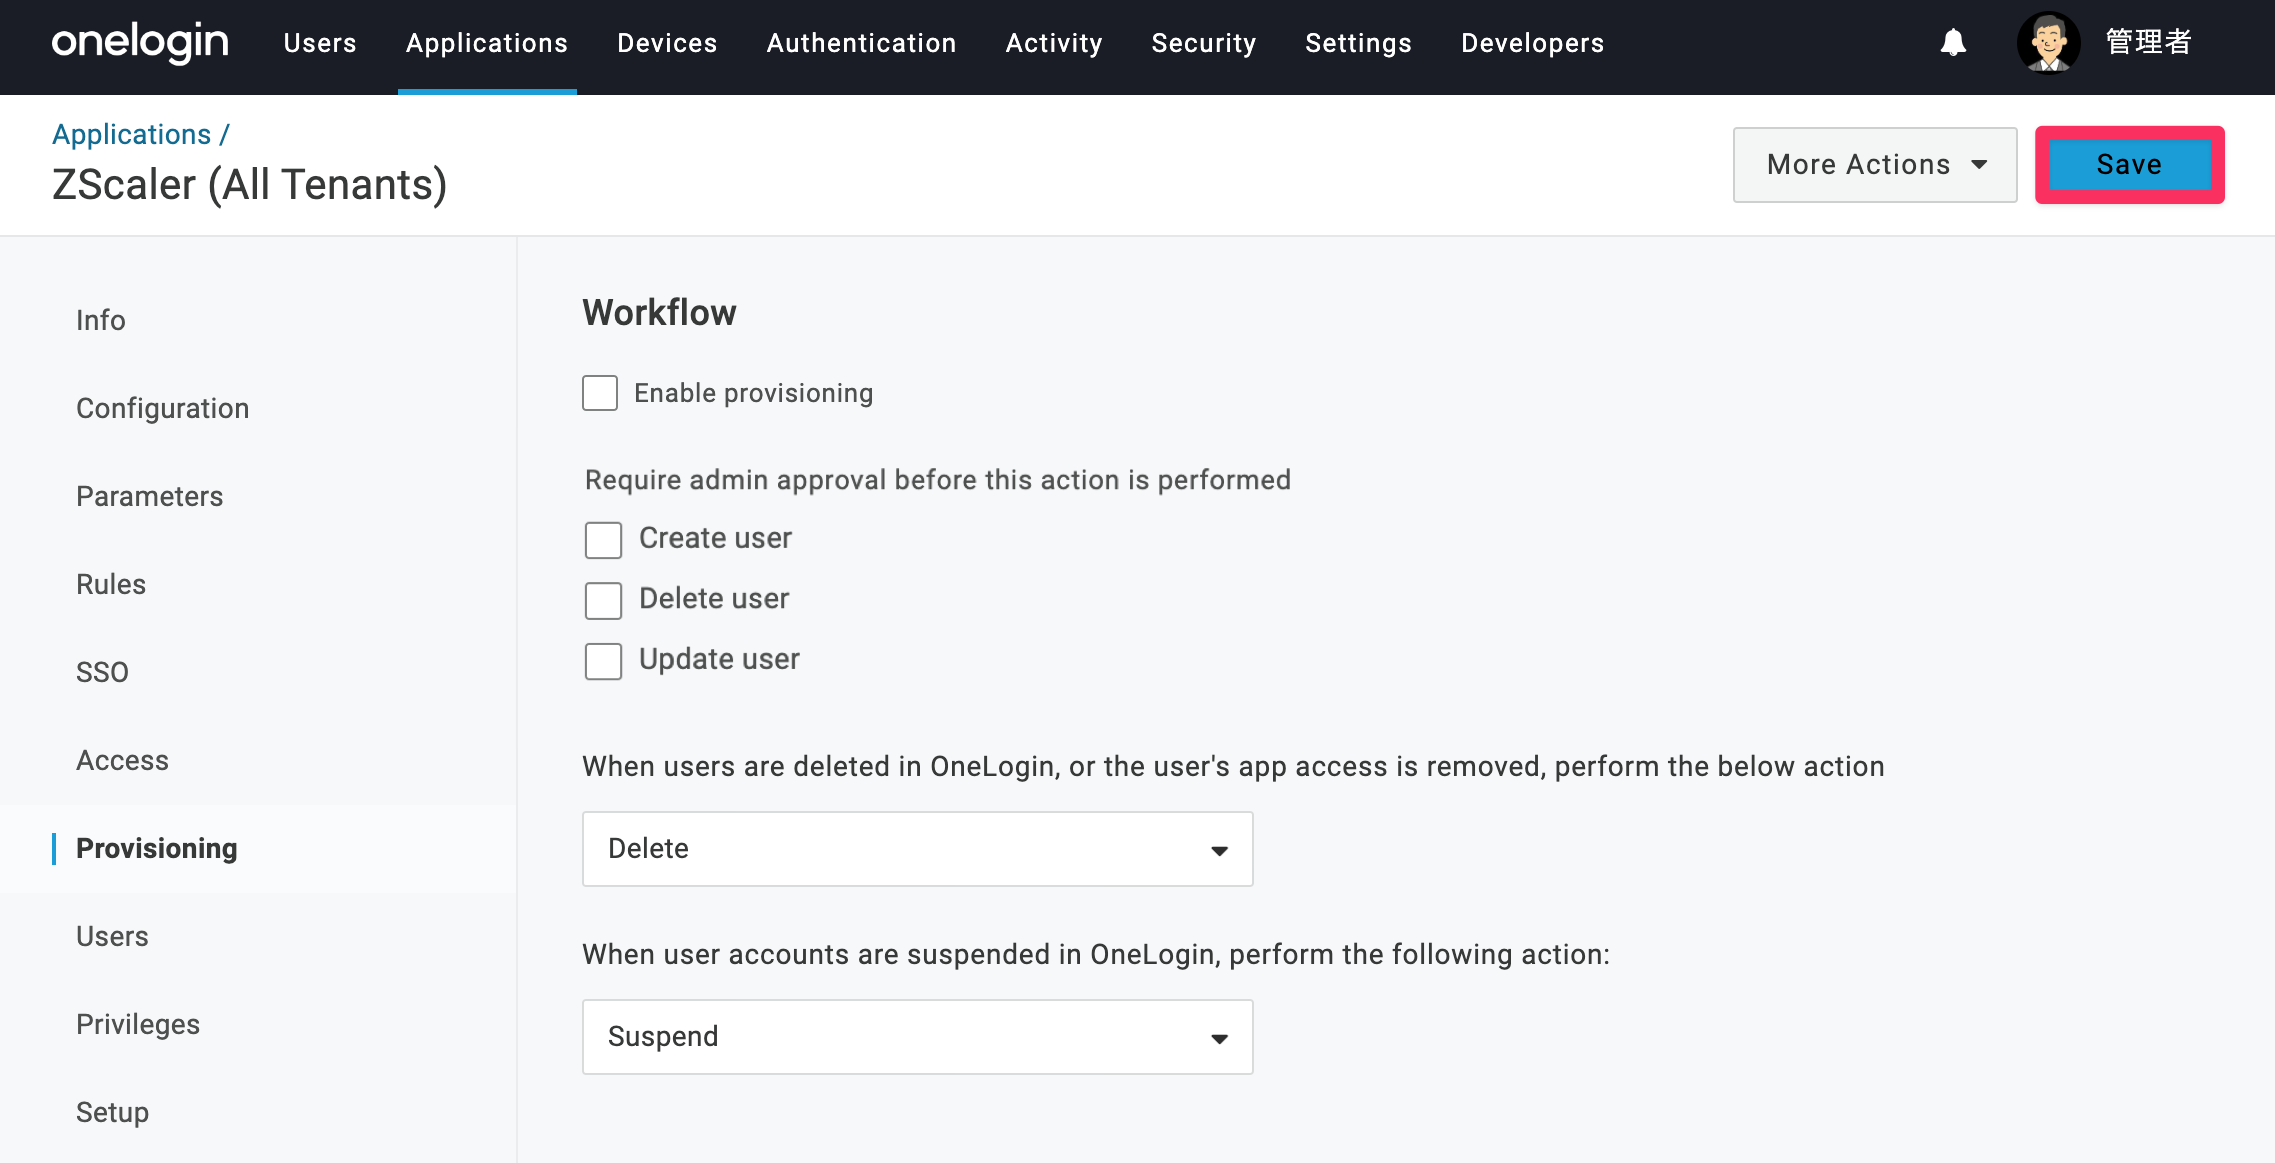Open the Developers navbar menu
Viewport: 2275px width, 1163px height.
(x=1532, y=43)
